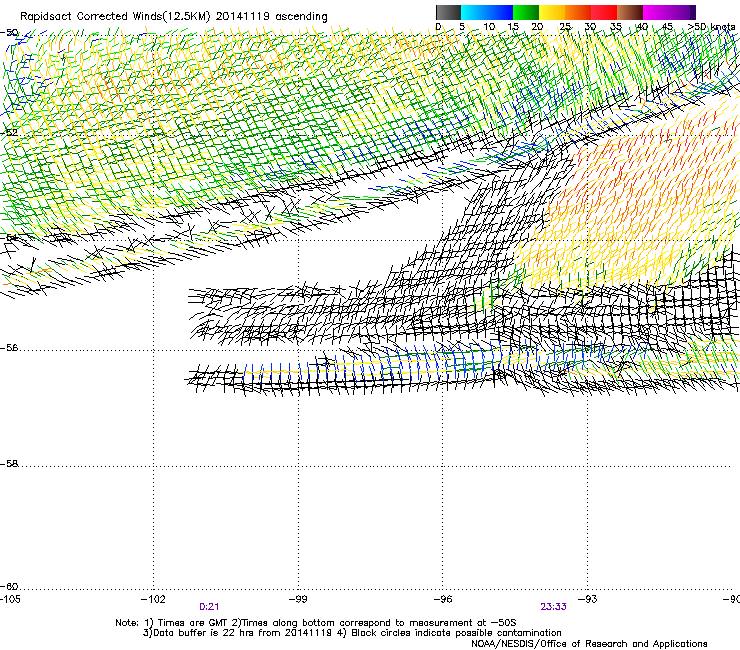
Task: Click the purple '0:21' swath time label
Action: point(209,607)
